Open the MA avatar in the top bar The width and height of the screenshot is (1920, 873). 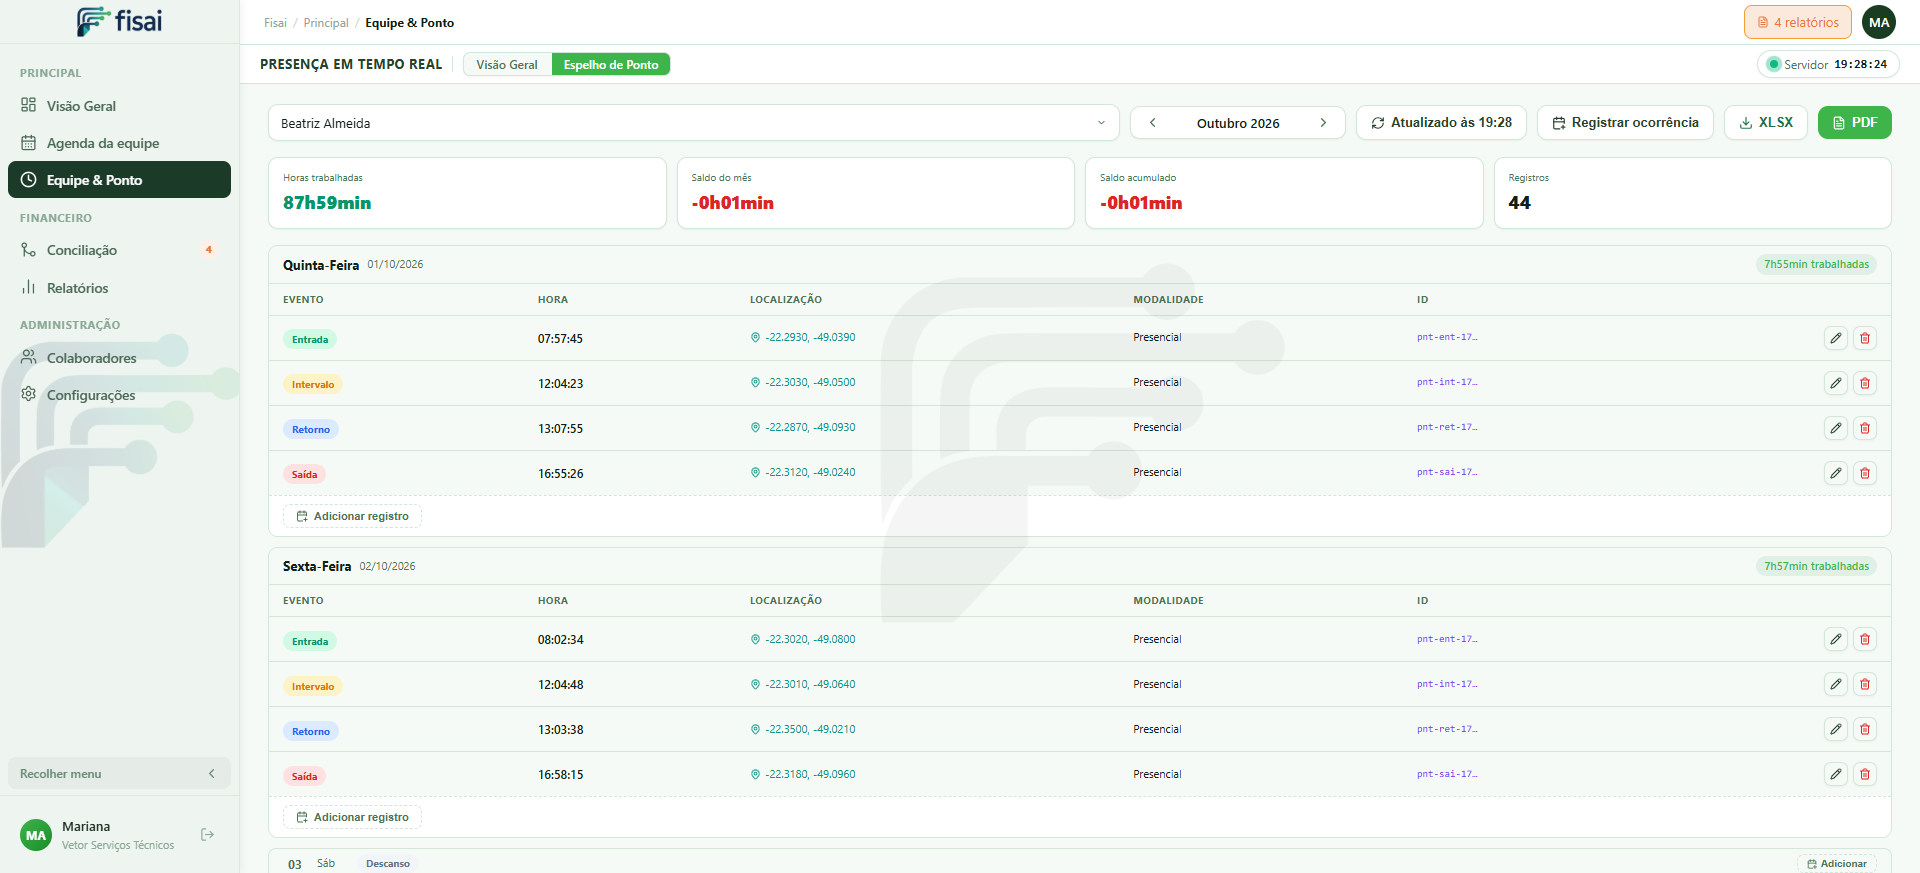[1879, 22]
